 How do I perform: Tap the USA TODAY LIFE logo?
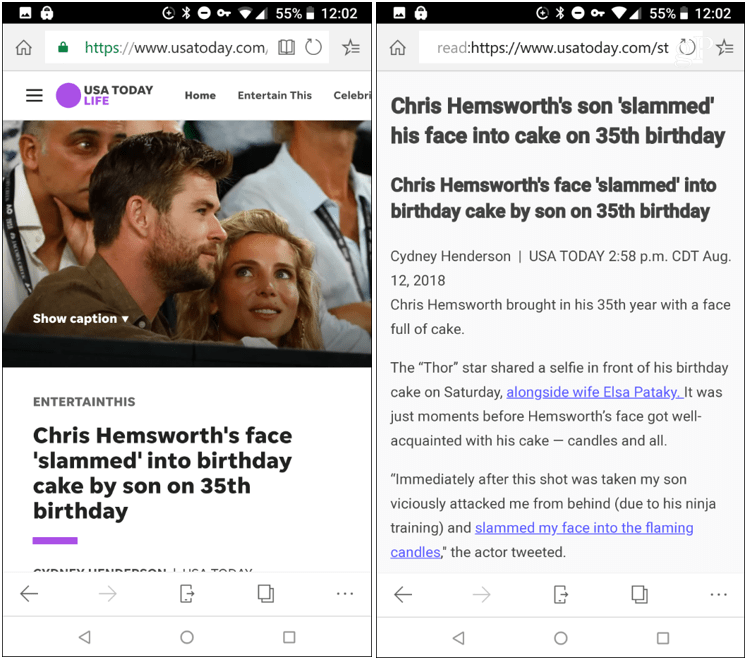point(105,95)
